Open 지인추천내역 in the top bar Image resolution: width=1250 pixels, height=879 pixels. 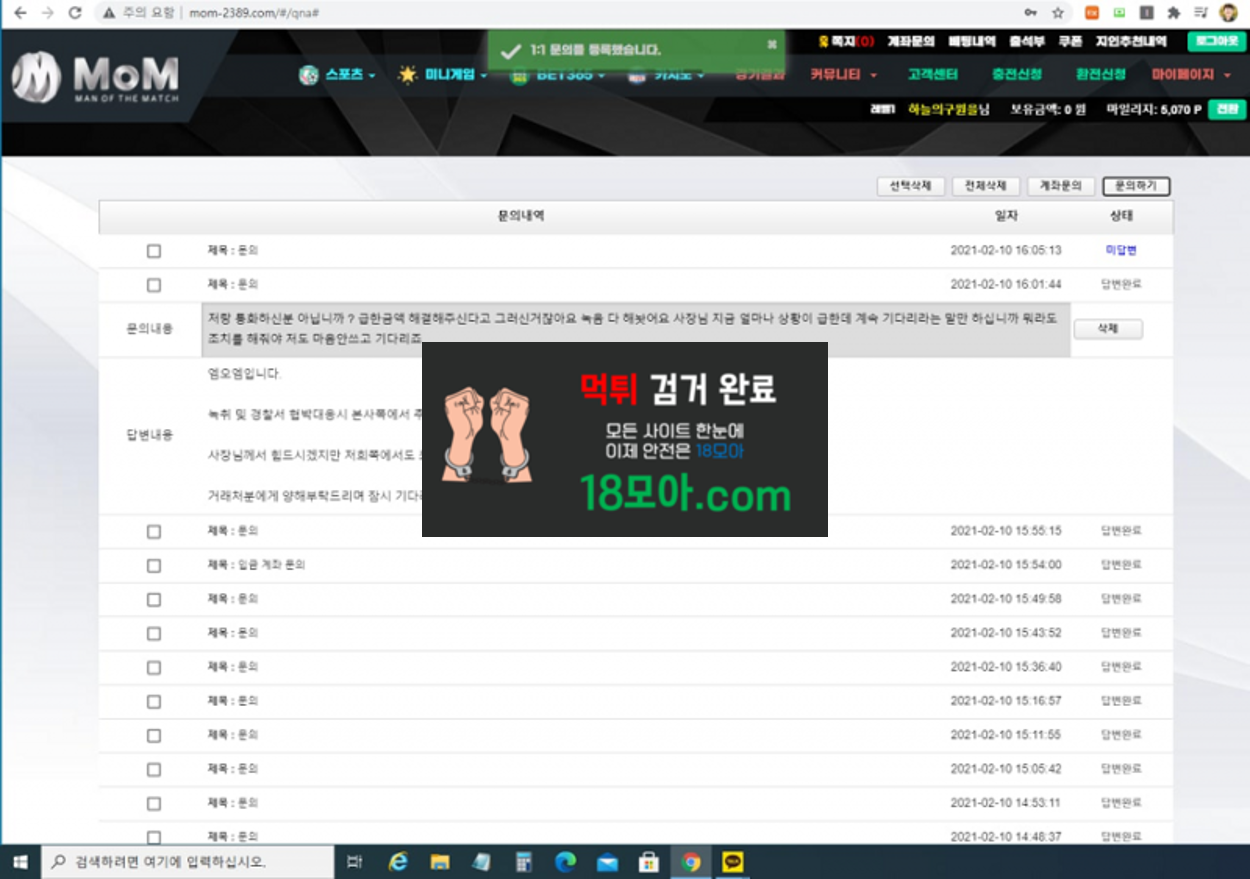[x=1130, y=41]
